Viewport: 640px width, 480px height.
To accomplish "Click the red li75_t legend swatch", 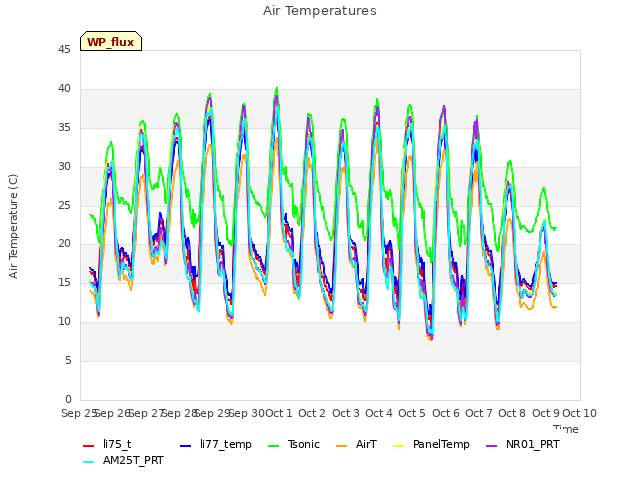I will click(89, 446).
